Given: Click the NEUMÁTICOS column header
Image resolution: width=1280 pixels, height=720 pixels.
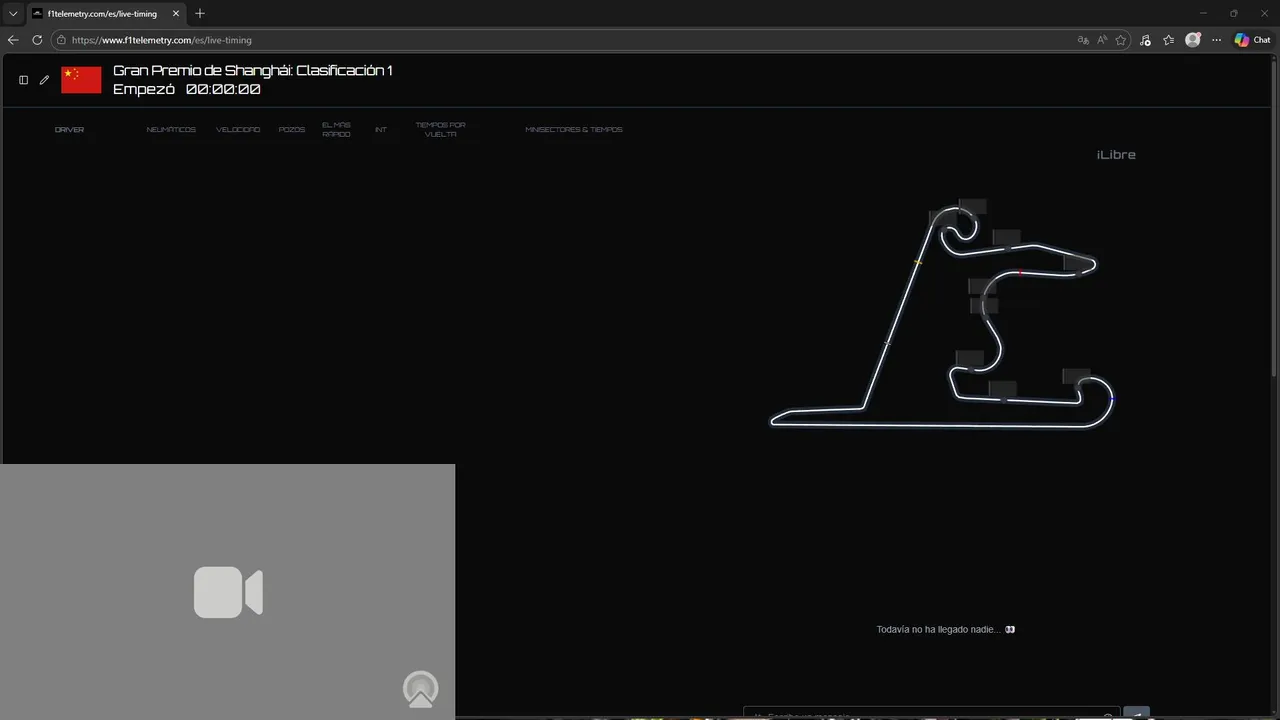Looking at the screenshot, I should (x=171, y=130).
